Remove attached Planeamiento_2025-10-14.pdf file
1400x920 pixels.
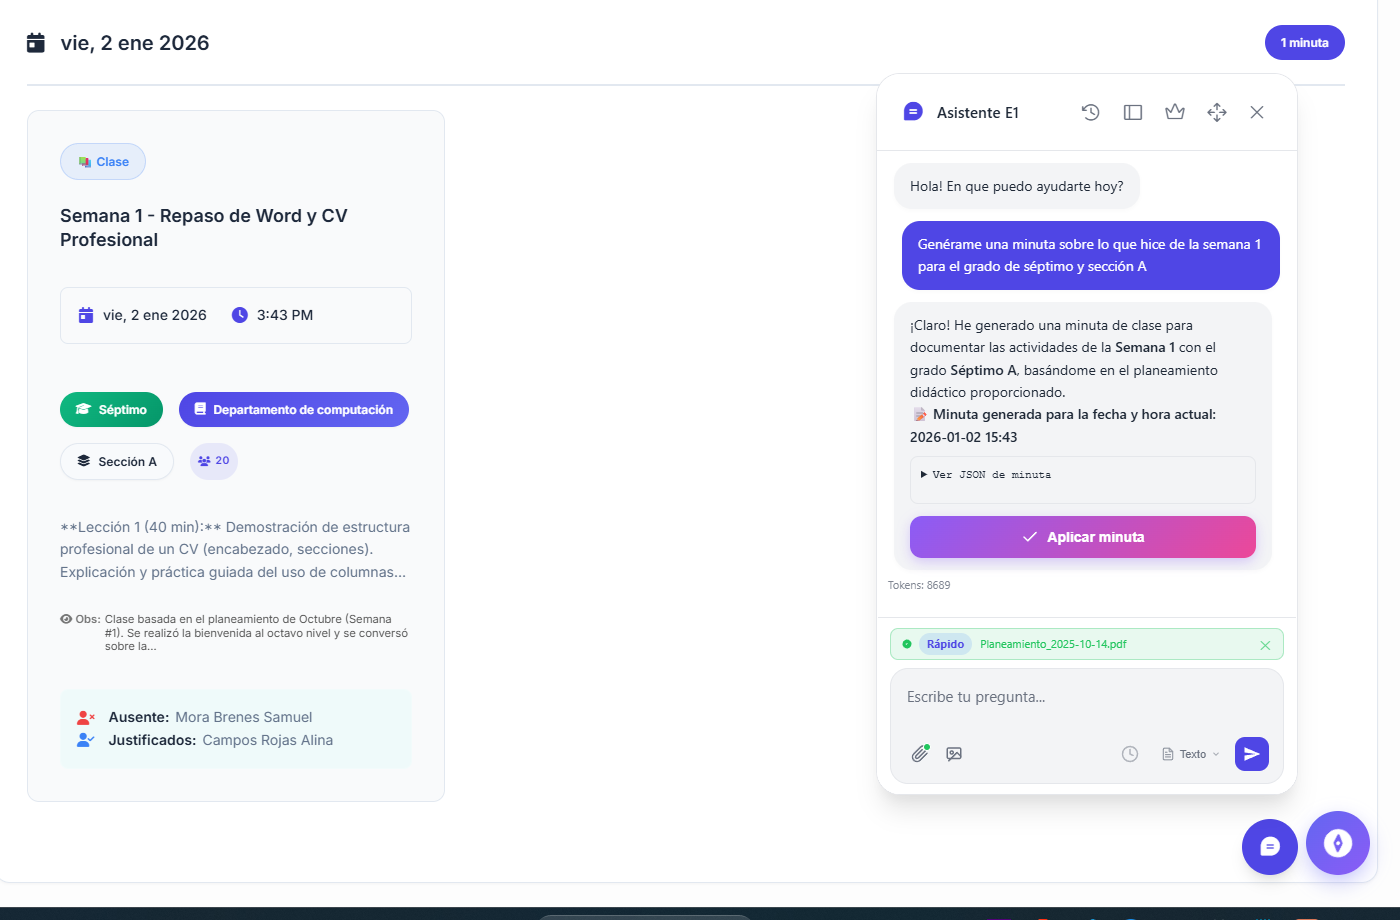tap(1265, 645)
